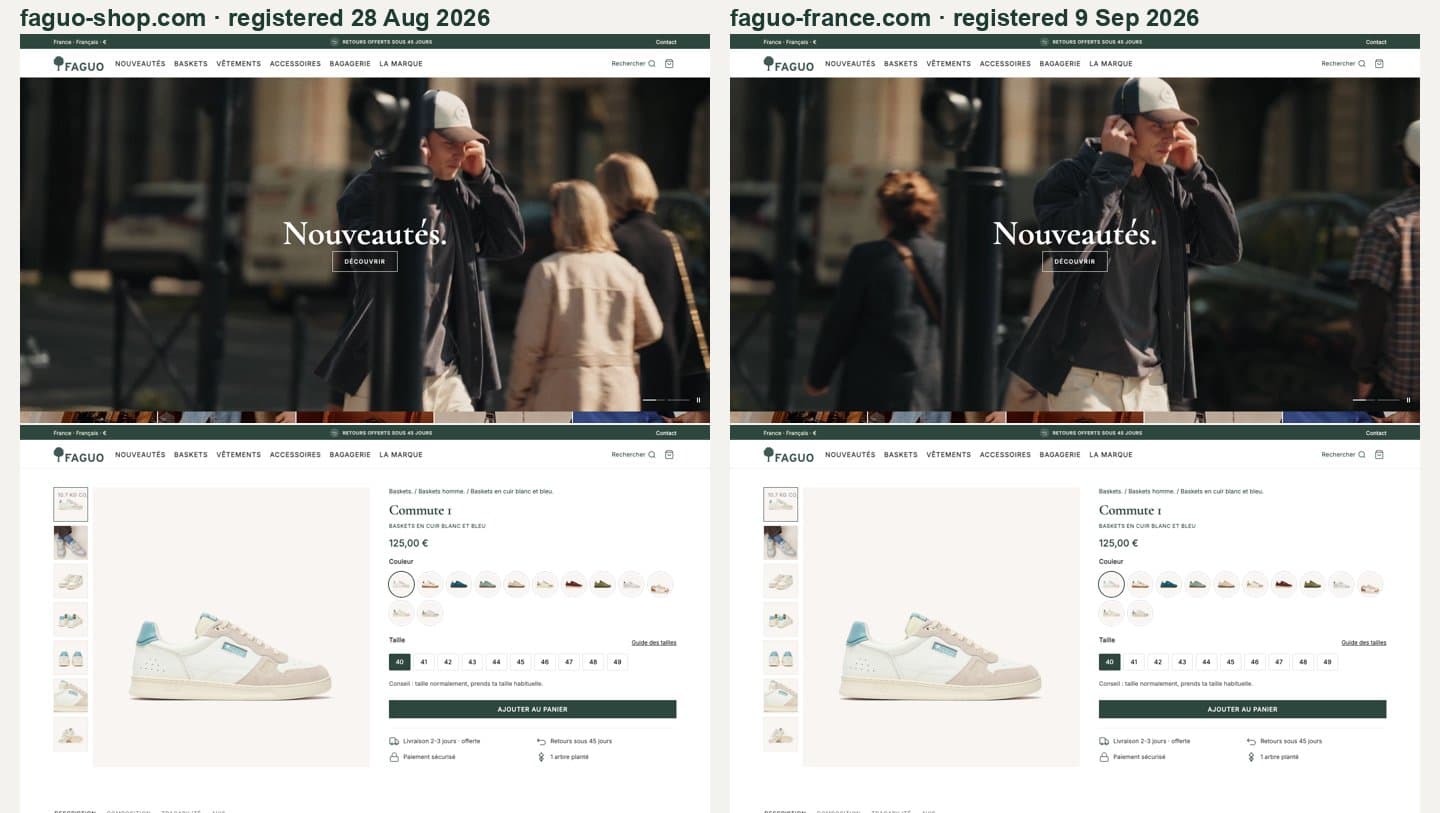Click AJOUTER AU PANIER on faguo-france.com
The width and height of the screenshot is (1440, 813).
click(1243, 709)
